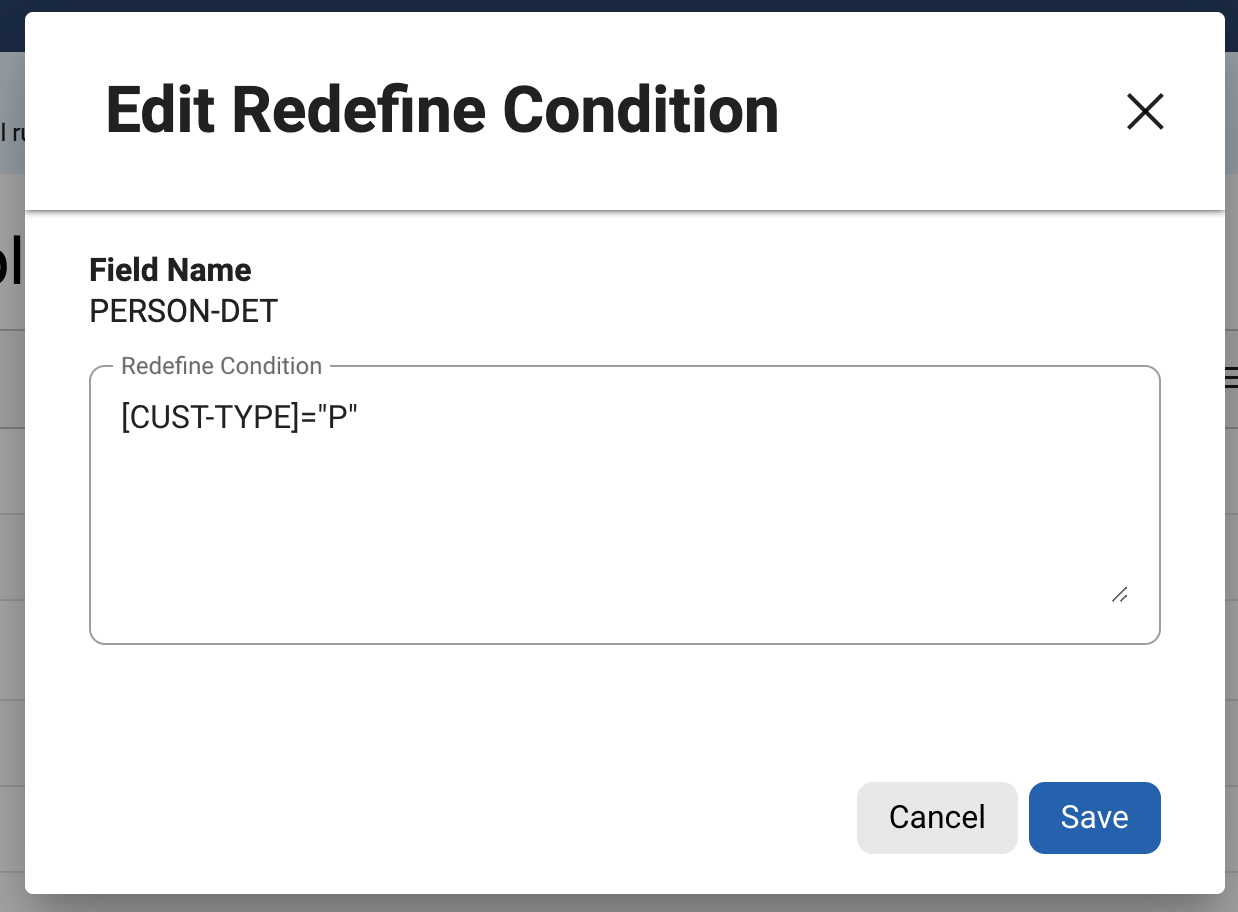
Task: Click the CUST-TYPE text in the condition
Action: click(212, 419)
